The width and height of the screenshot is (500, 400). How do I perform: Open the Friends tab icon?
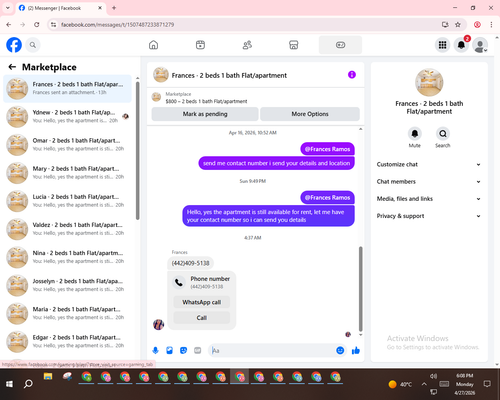[247, 45]
